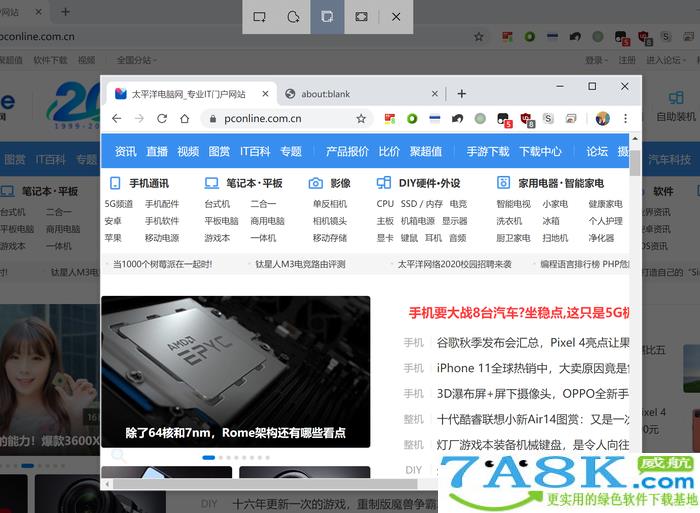Click the address bar showing pconline.com.cn

point(286,118)
